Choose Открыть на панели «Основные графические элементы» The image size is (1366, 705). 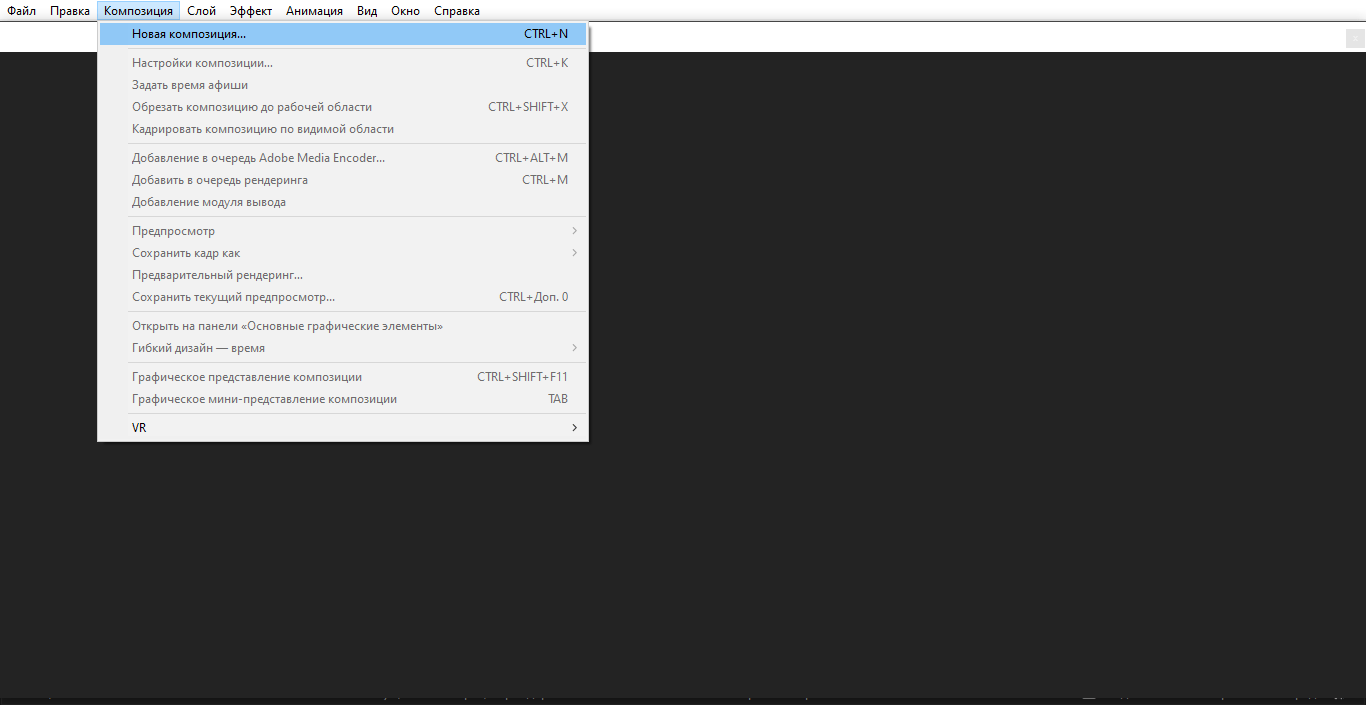[x=343, y=326]
